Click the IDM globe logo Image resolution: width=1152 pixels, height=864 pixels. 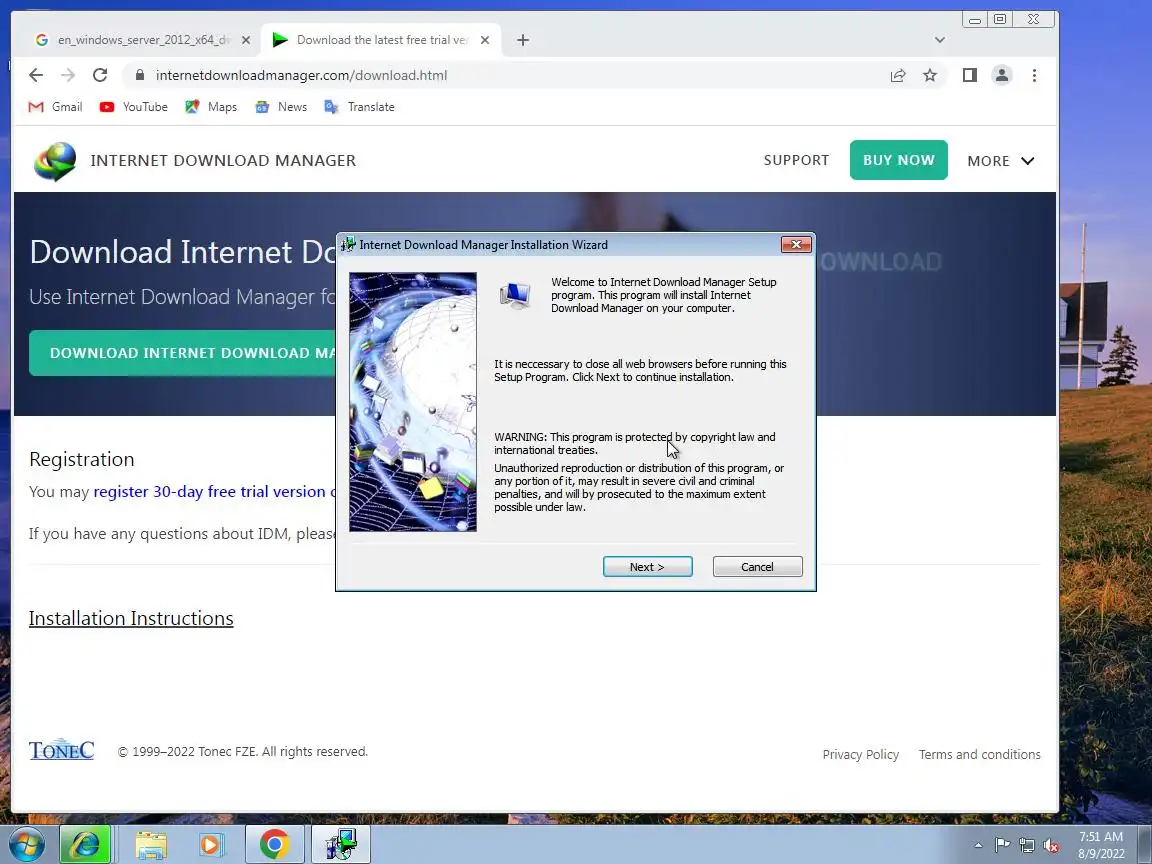coord(55,161)
